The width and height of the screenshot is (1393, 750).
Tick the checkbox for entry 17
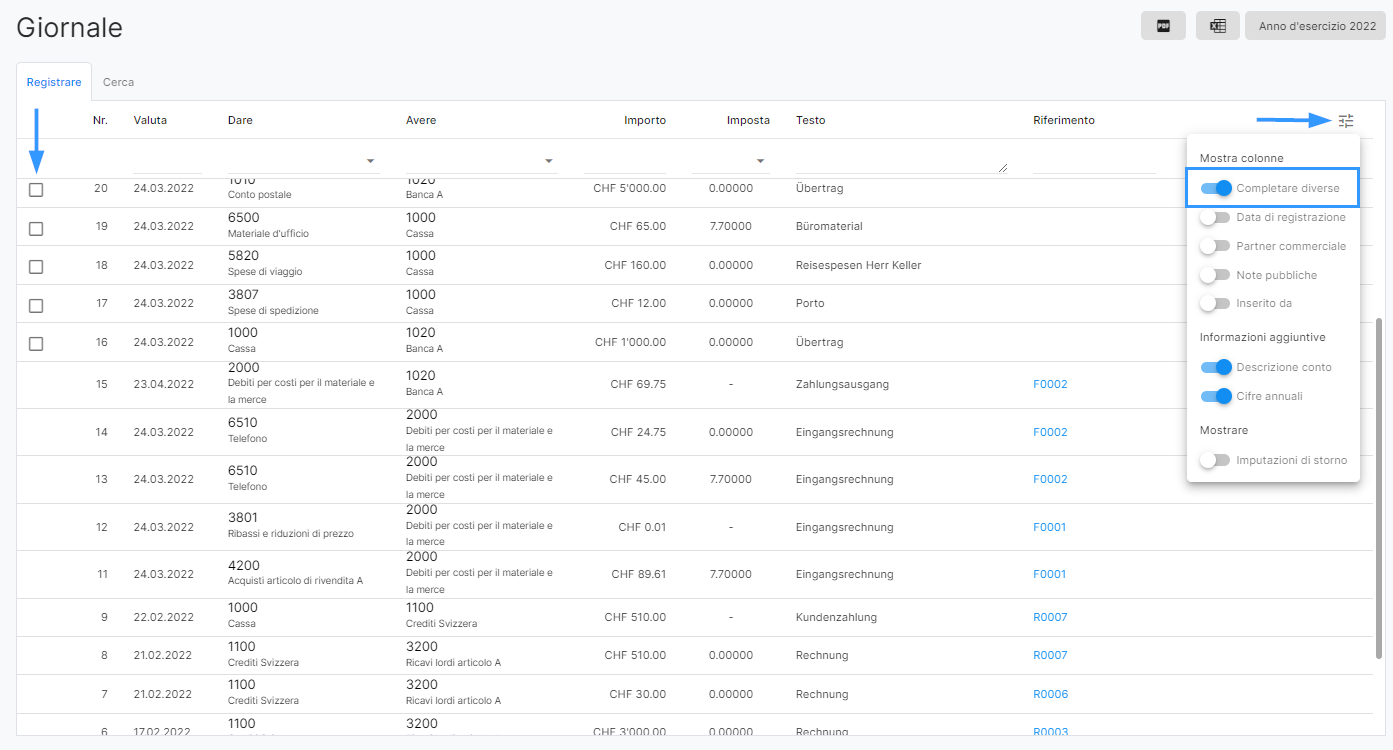[36, 305]
